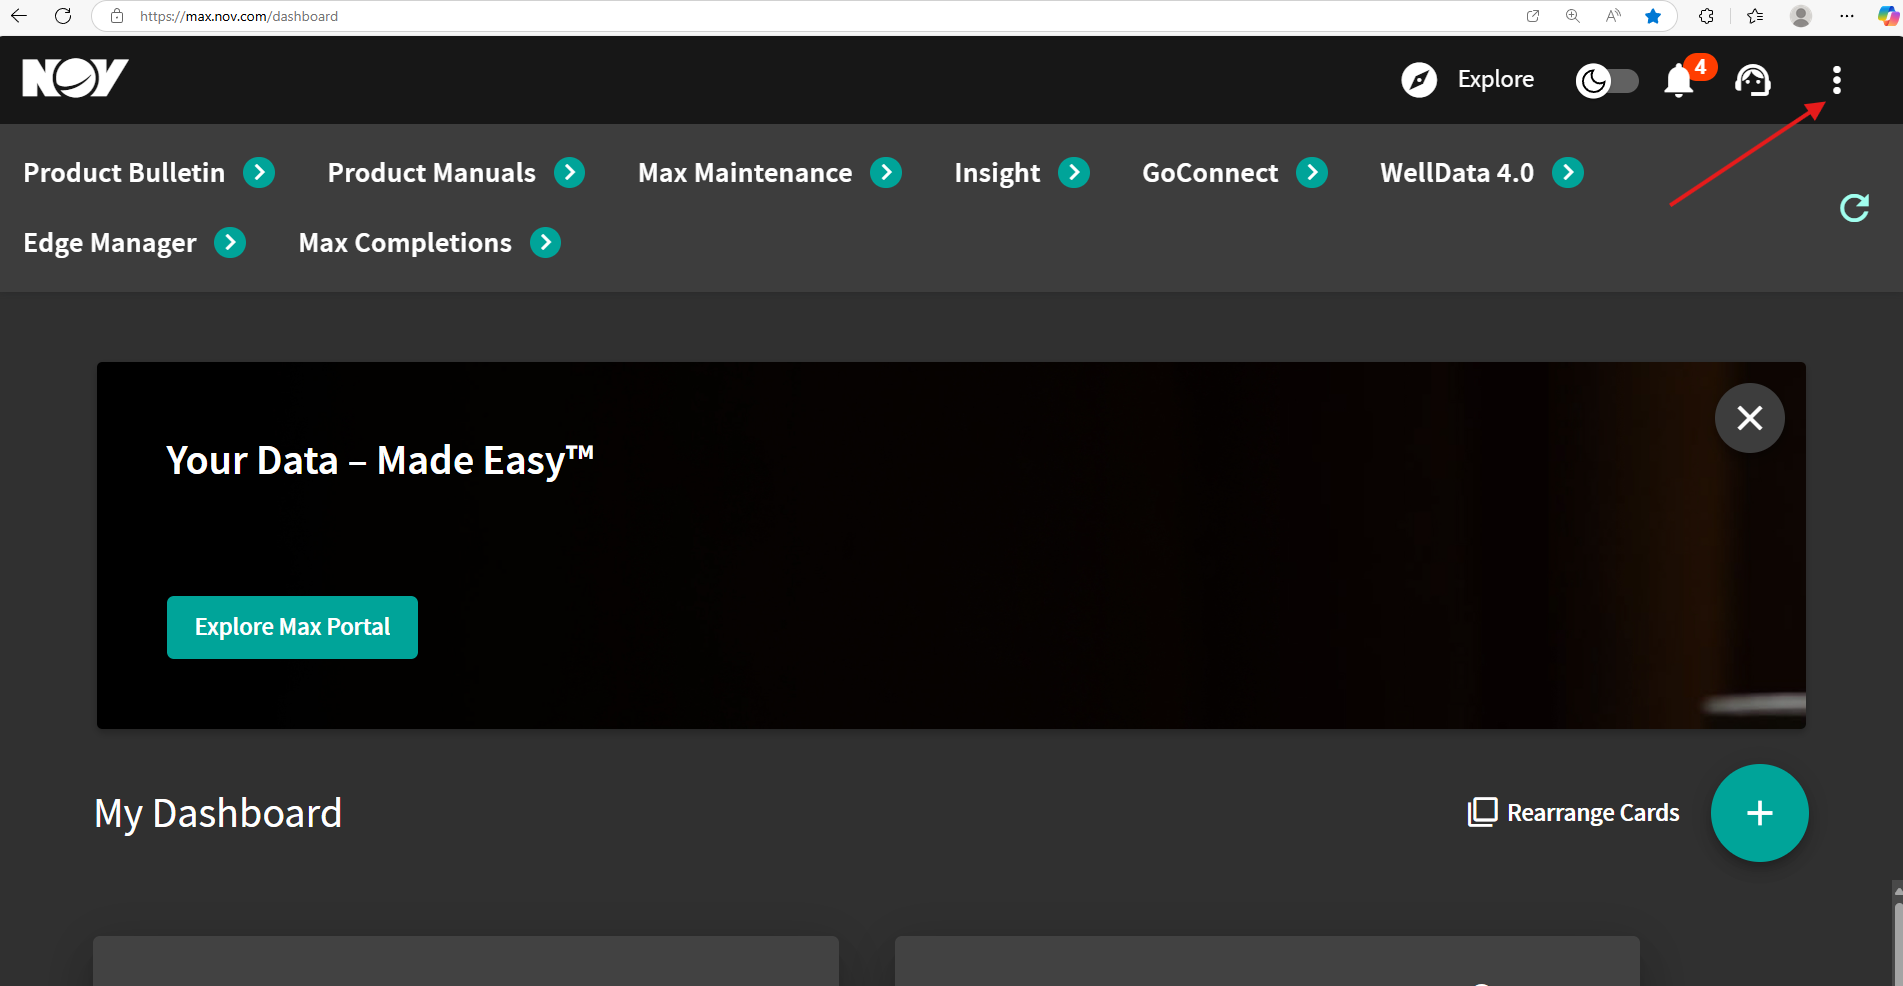This screenshot has width=1903, height=986.
Task: Click arrow next to Max Completions
Action: [545, 243]
